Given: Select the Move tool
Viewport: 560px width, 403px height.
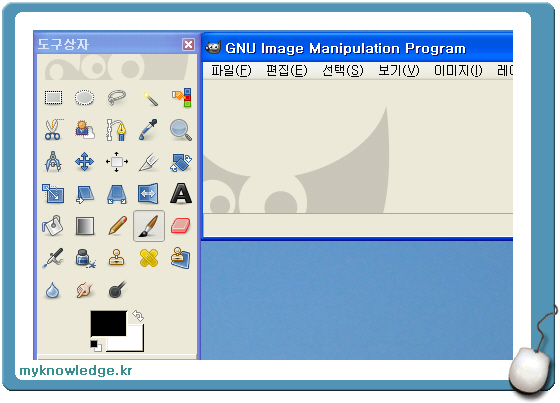Looking at the screenshot, I should click(x=85, y=162).
